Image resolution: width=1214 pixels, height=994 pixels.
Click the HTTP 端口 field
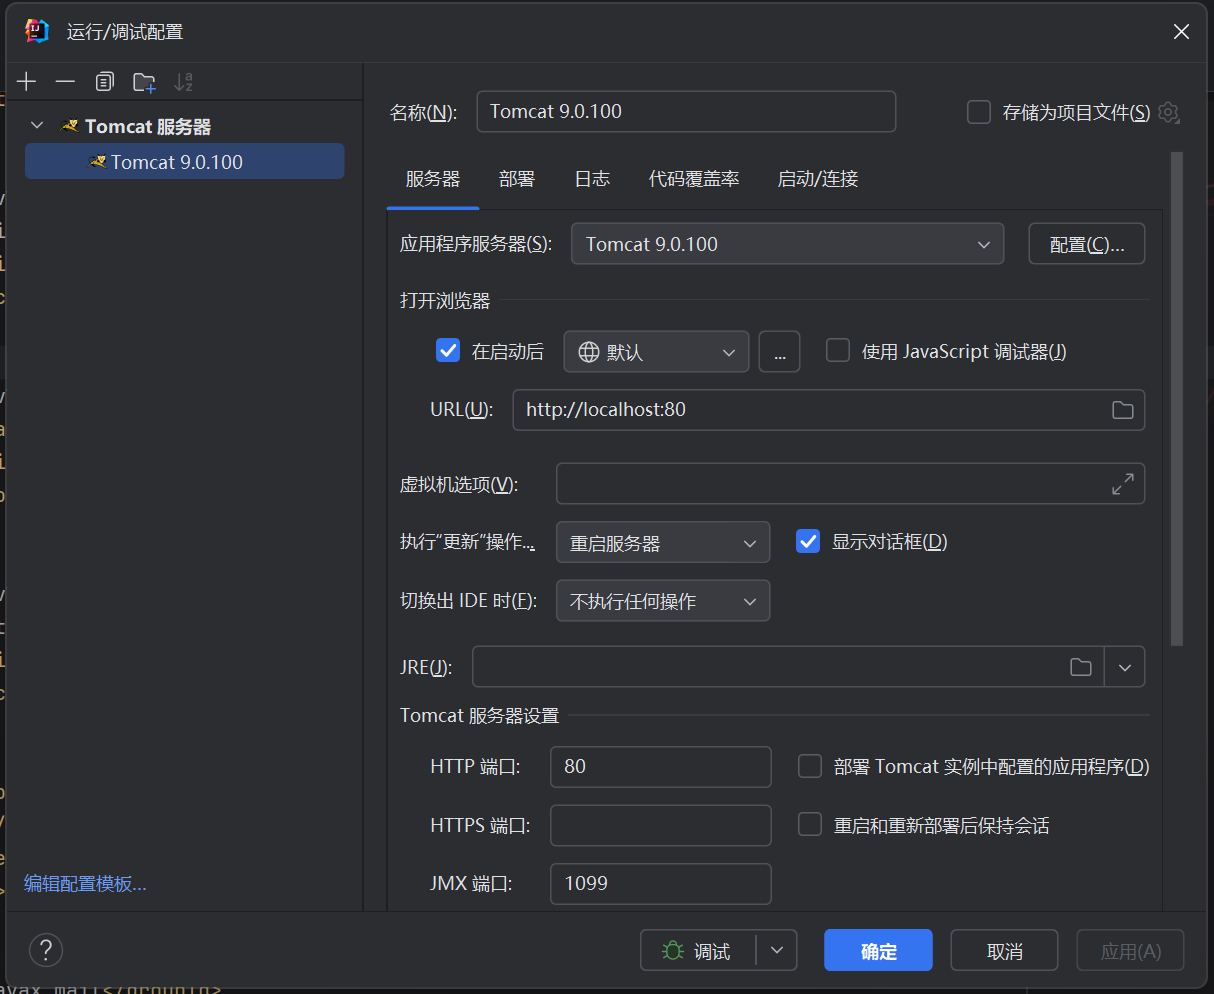coord(661,767)
